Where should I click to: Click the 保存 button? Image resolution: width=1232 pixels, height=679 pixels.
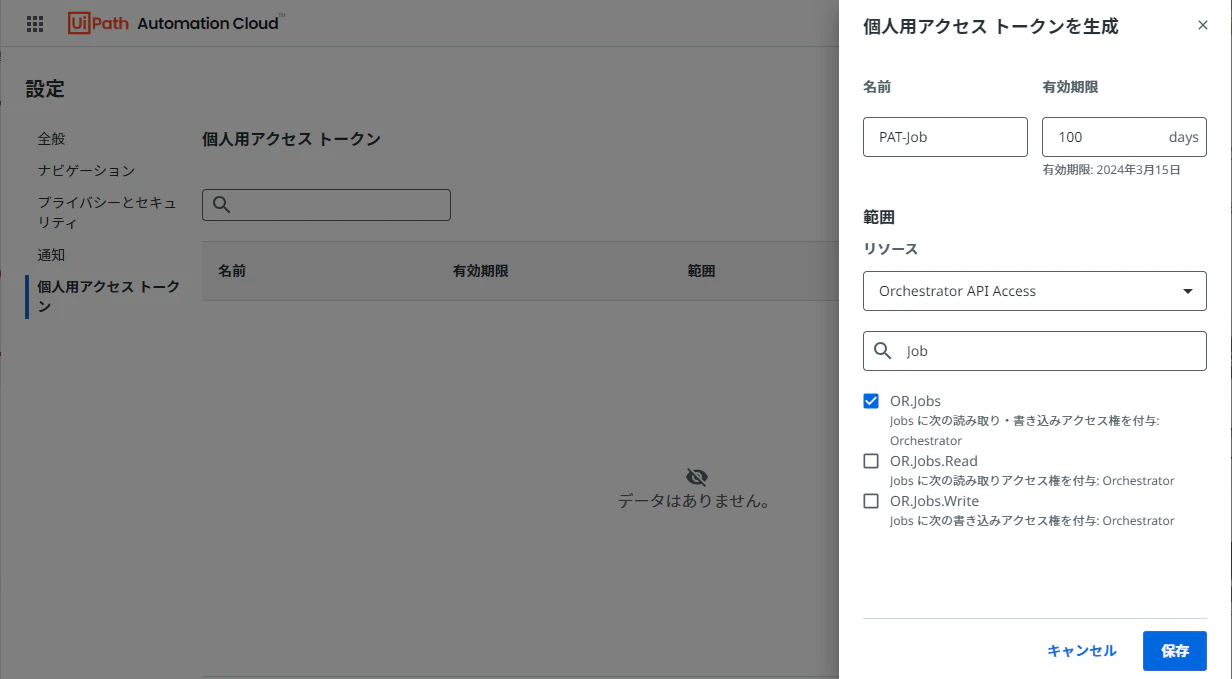click(1175, 651)
